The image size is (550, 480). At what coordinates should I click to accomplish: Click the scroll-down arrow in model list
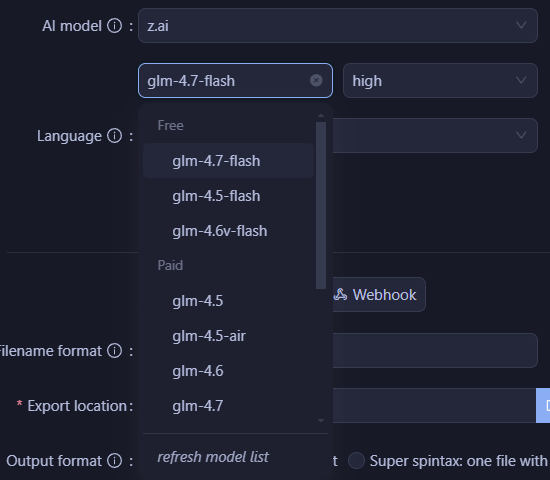(x=321, y=420)
